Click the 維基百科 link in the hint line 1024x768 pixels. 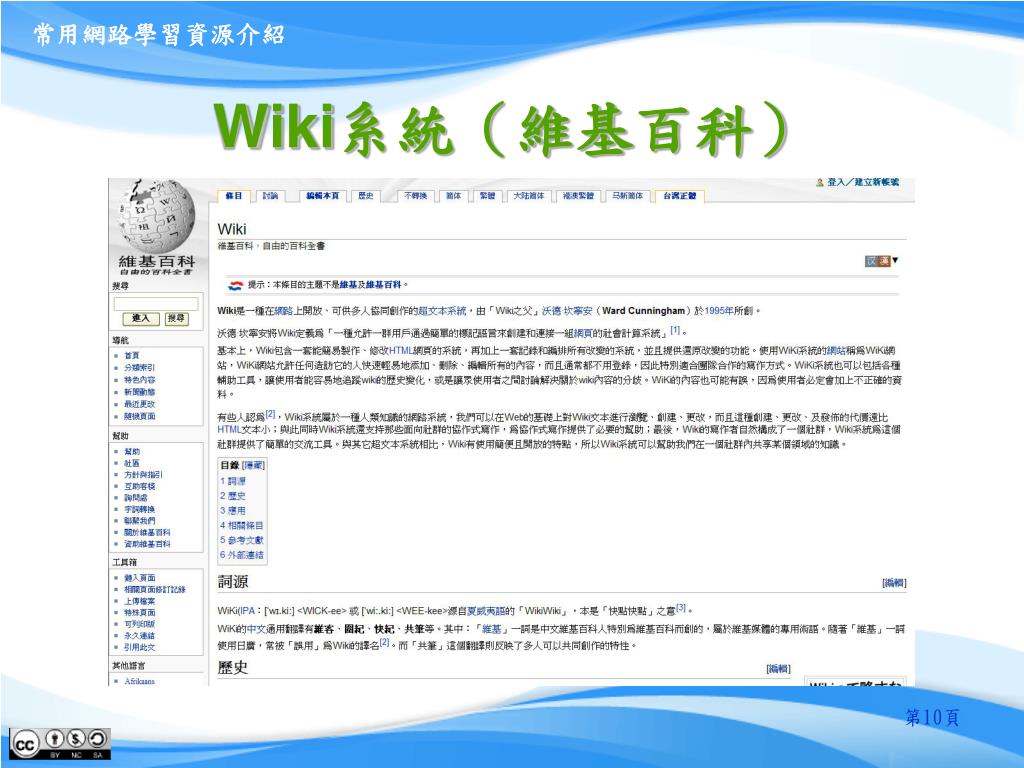[x=383, y=285]
